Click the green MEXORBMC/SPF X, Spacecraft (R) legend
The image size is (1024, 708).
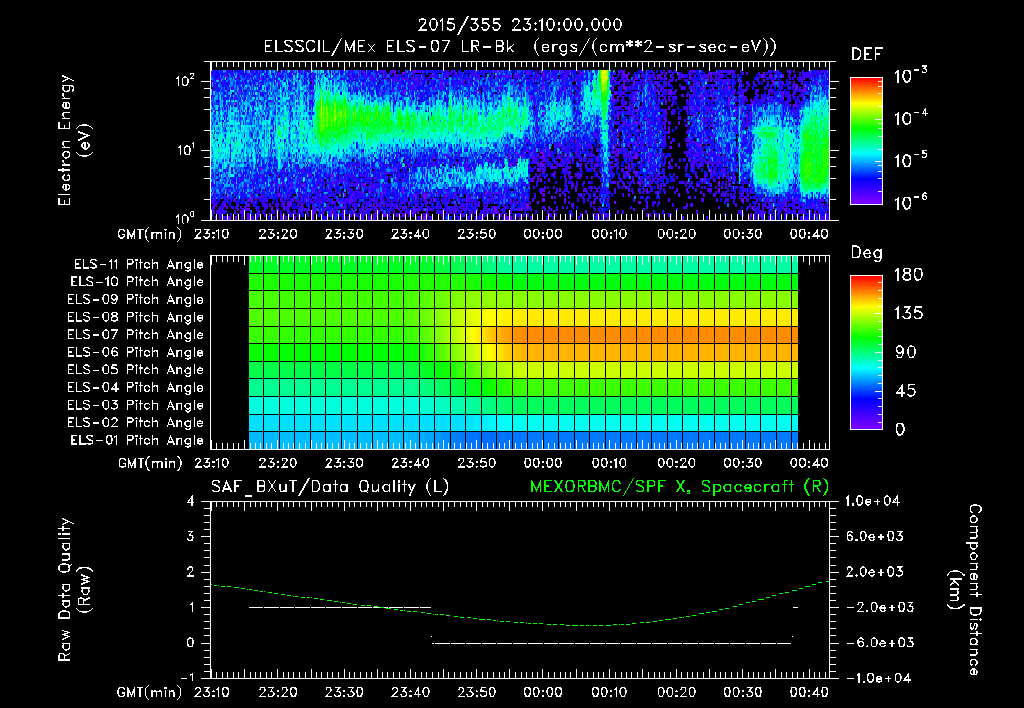point(679,487)
